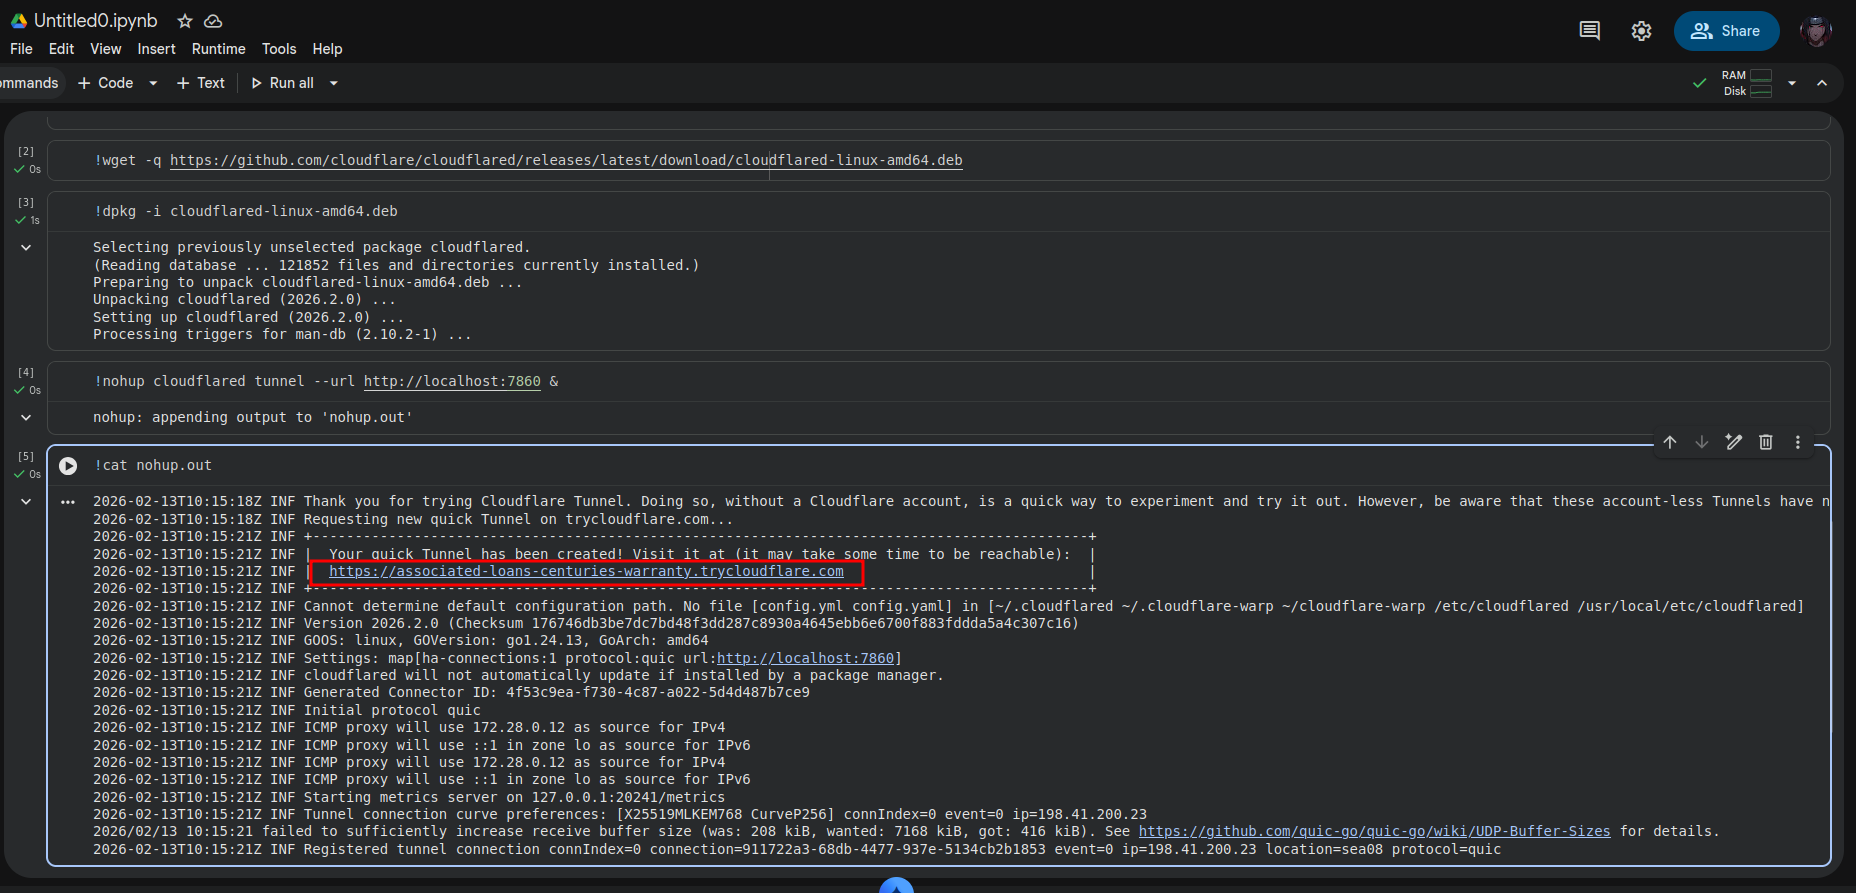
Task: Open the Run all dropdown arrow
Action: pos(334,83)
